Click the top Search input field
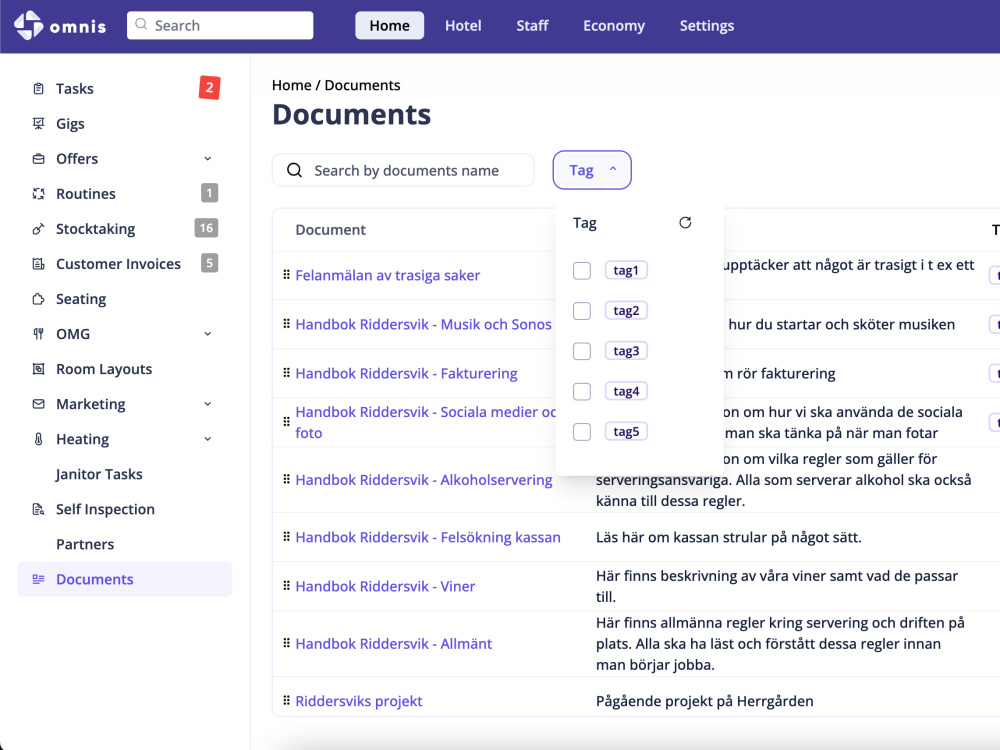This screenshot has height=750, width=1000. pos(220,26)
